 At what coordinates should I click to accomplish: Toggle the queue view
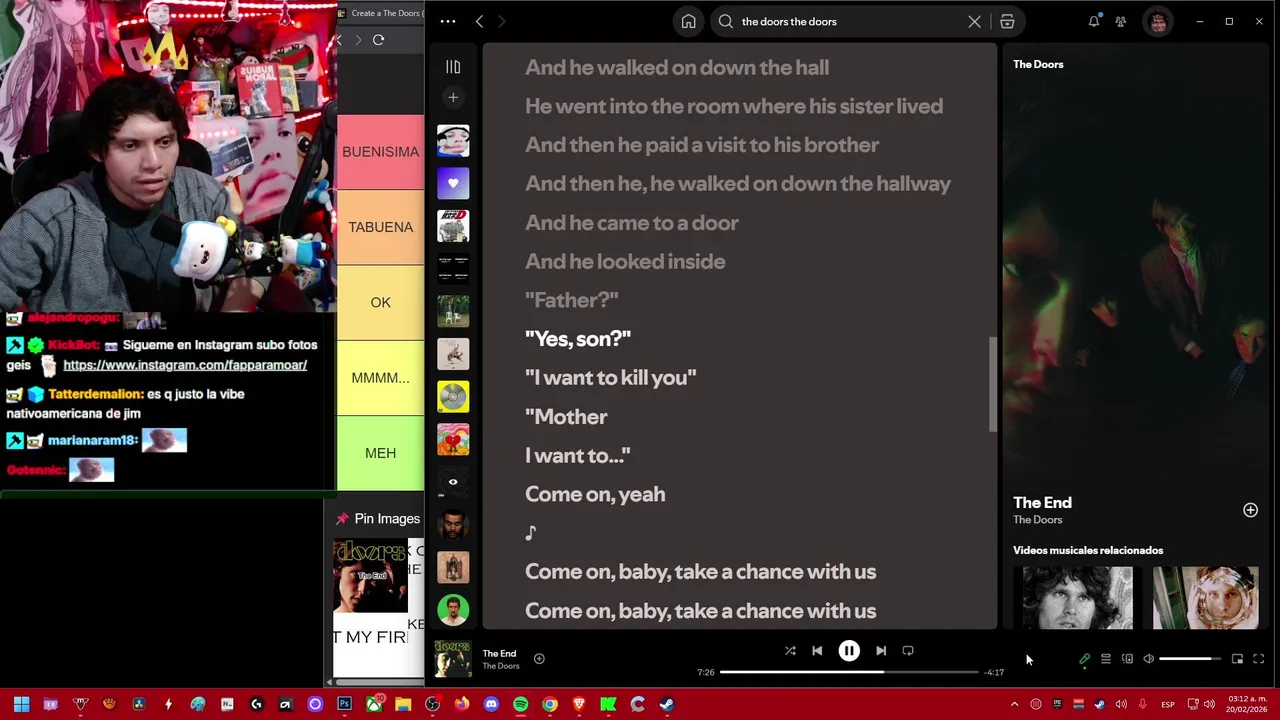[1106, 659]
